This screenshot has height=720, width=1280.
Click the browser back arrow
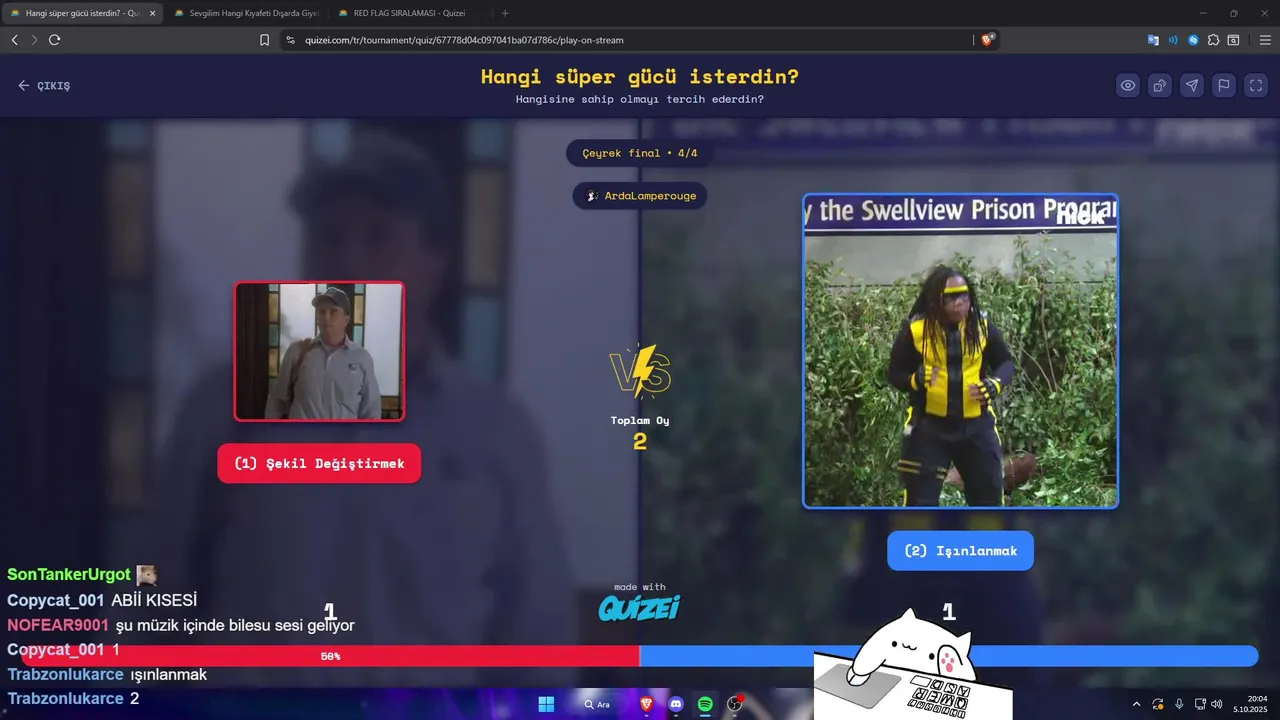14,40
